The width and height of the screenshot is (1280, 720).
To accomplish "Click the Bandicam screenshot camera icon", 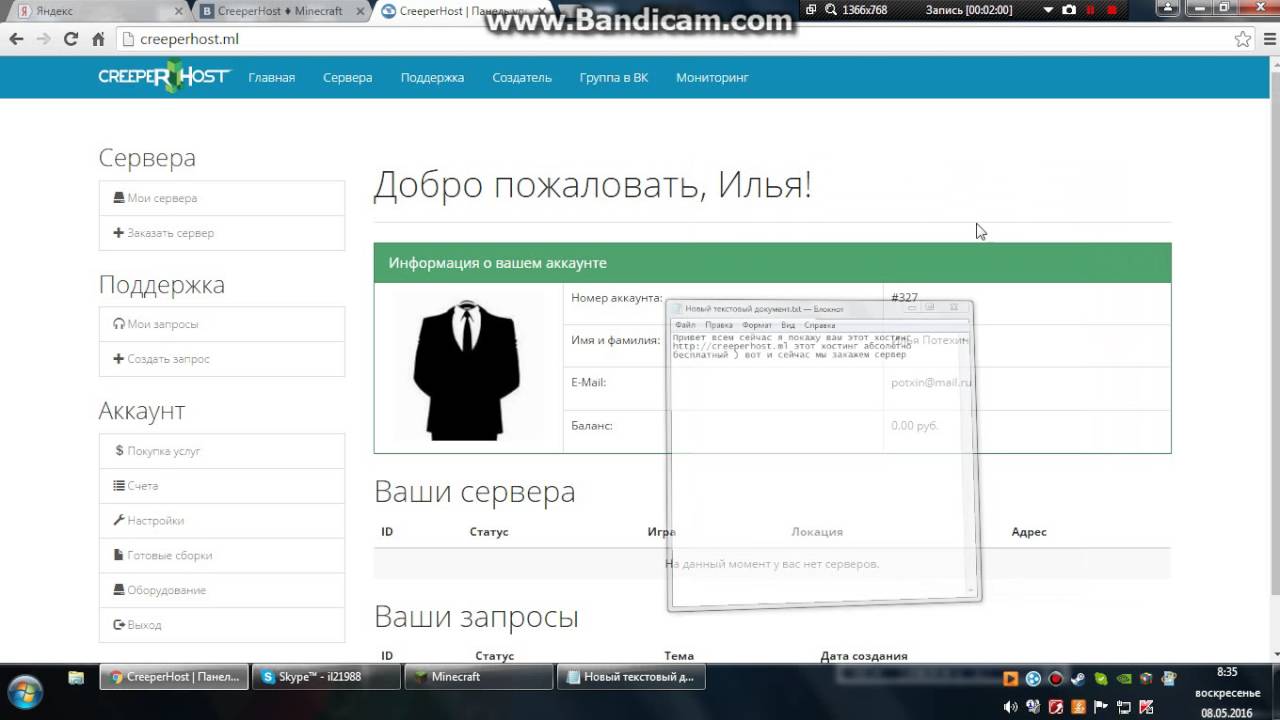I will pyautogui.click(x=1069, y=10).
